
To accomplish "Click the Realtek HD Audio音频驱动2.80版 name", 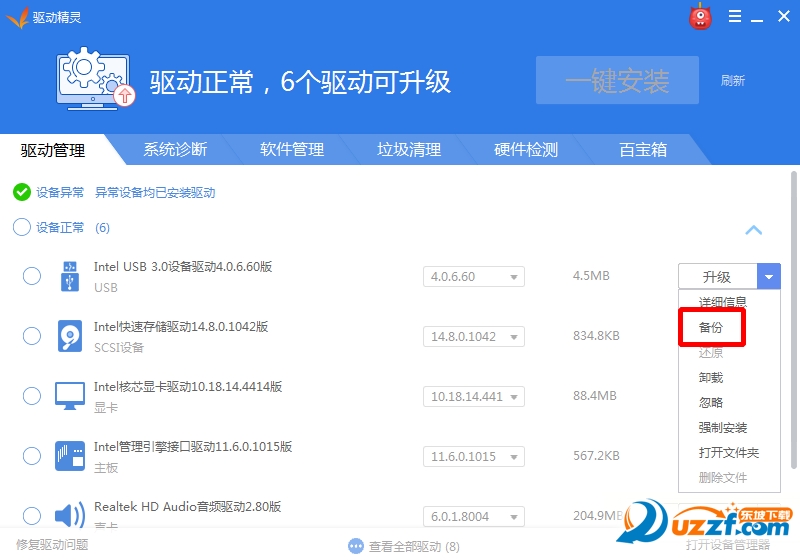I will 187,506.
